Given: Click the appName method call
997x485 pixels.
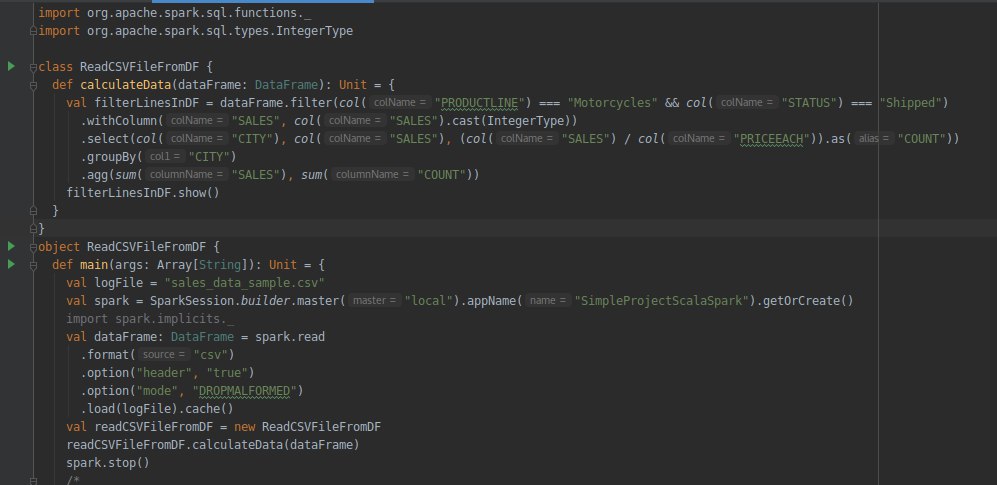Looking at the screenshot, I should coord(493,301).
